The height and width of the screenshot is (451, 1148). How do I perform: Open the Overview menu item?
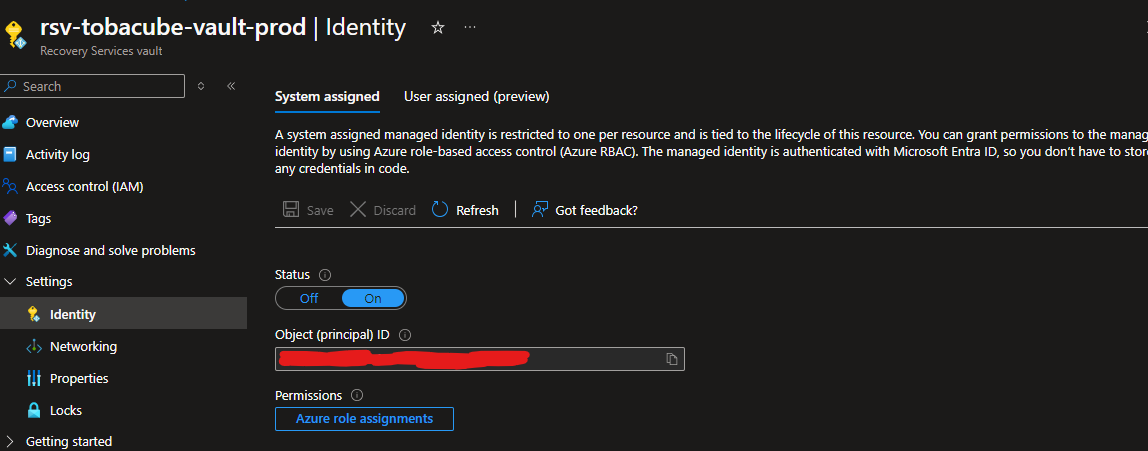point(53,122)
